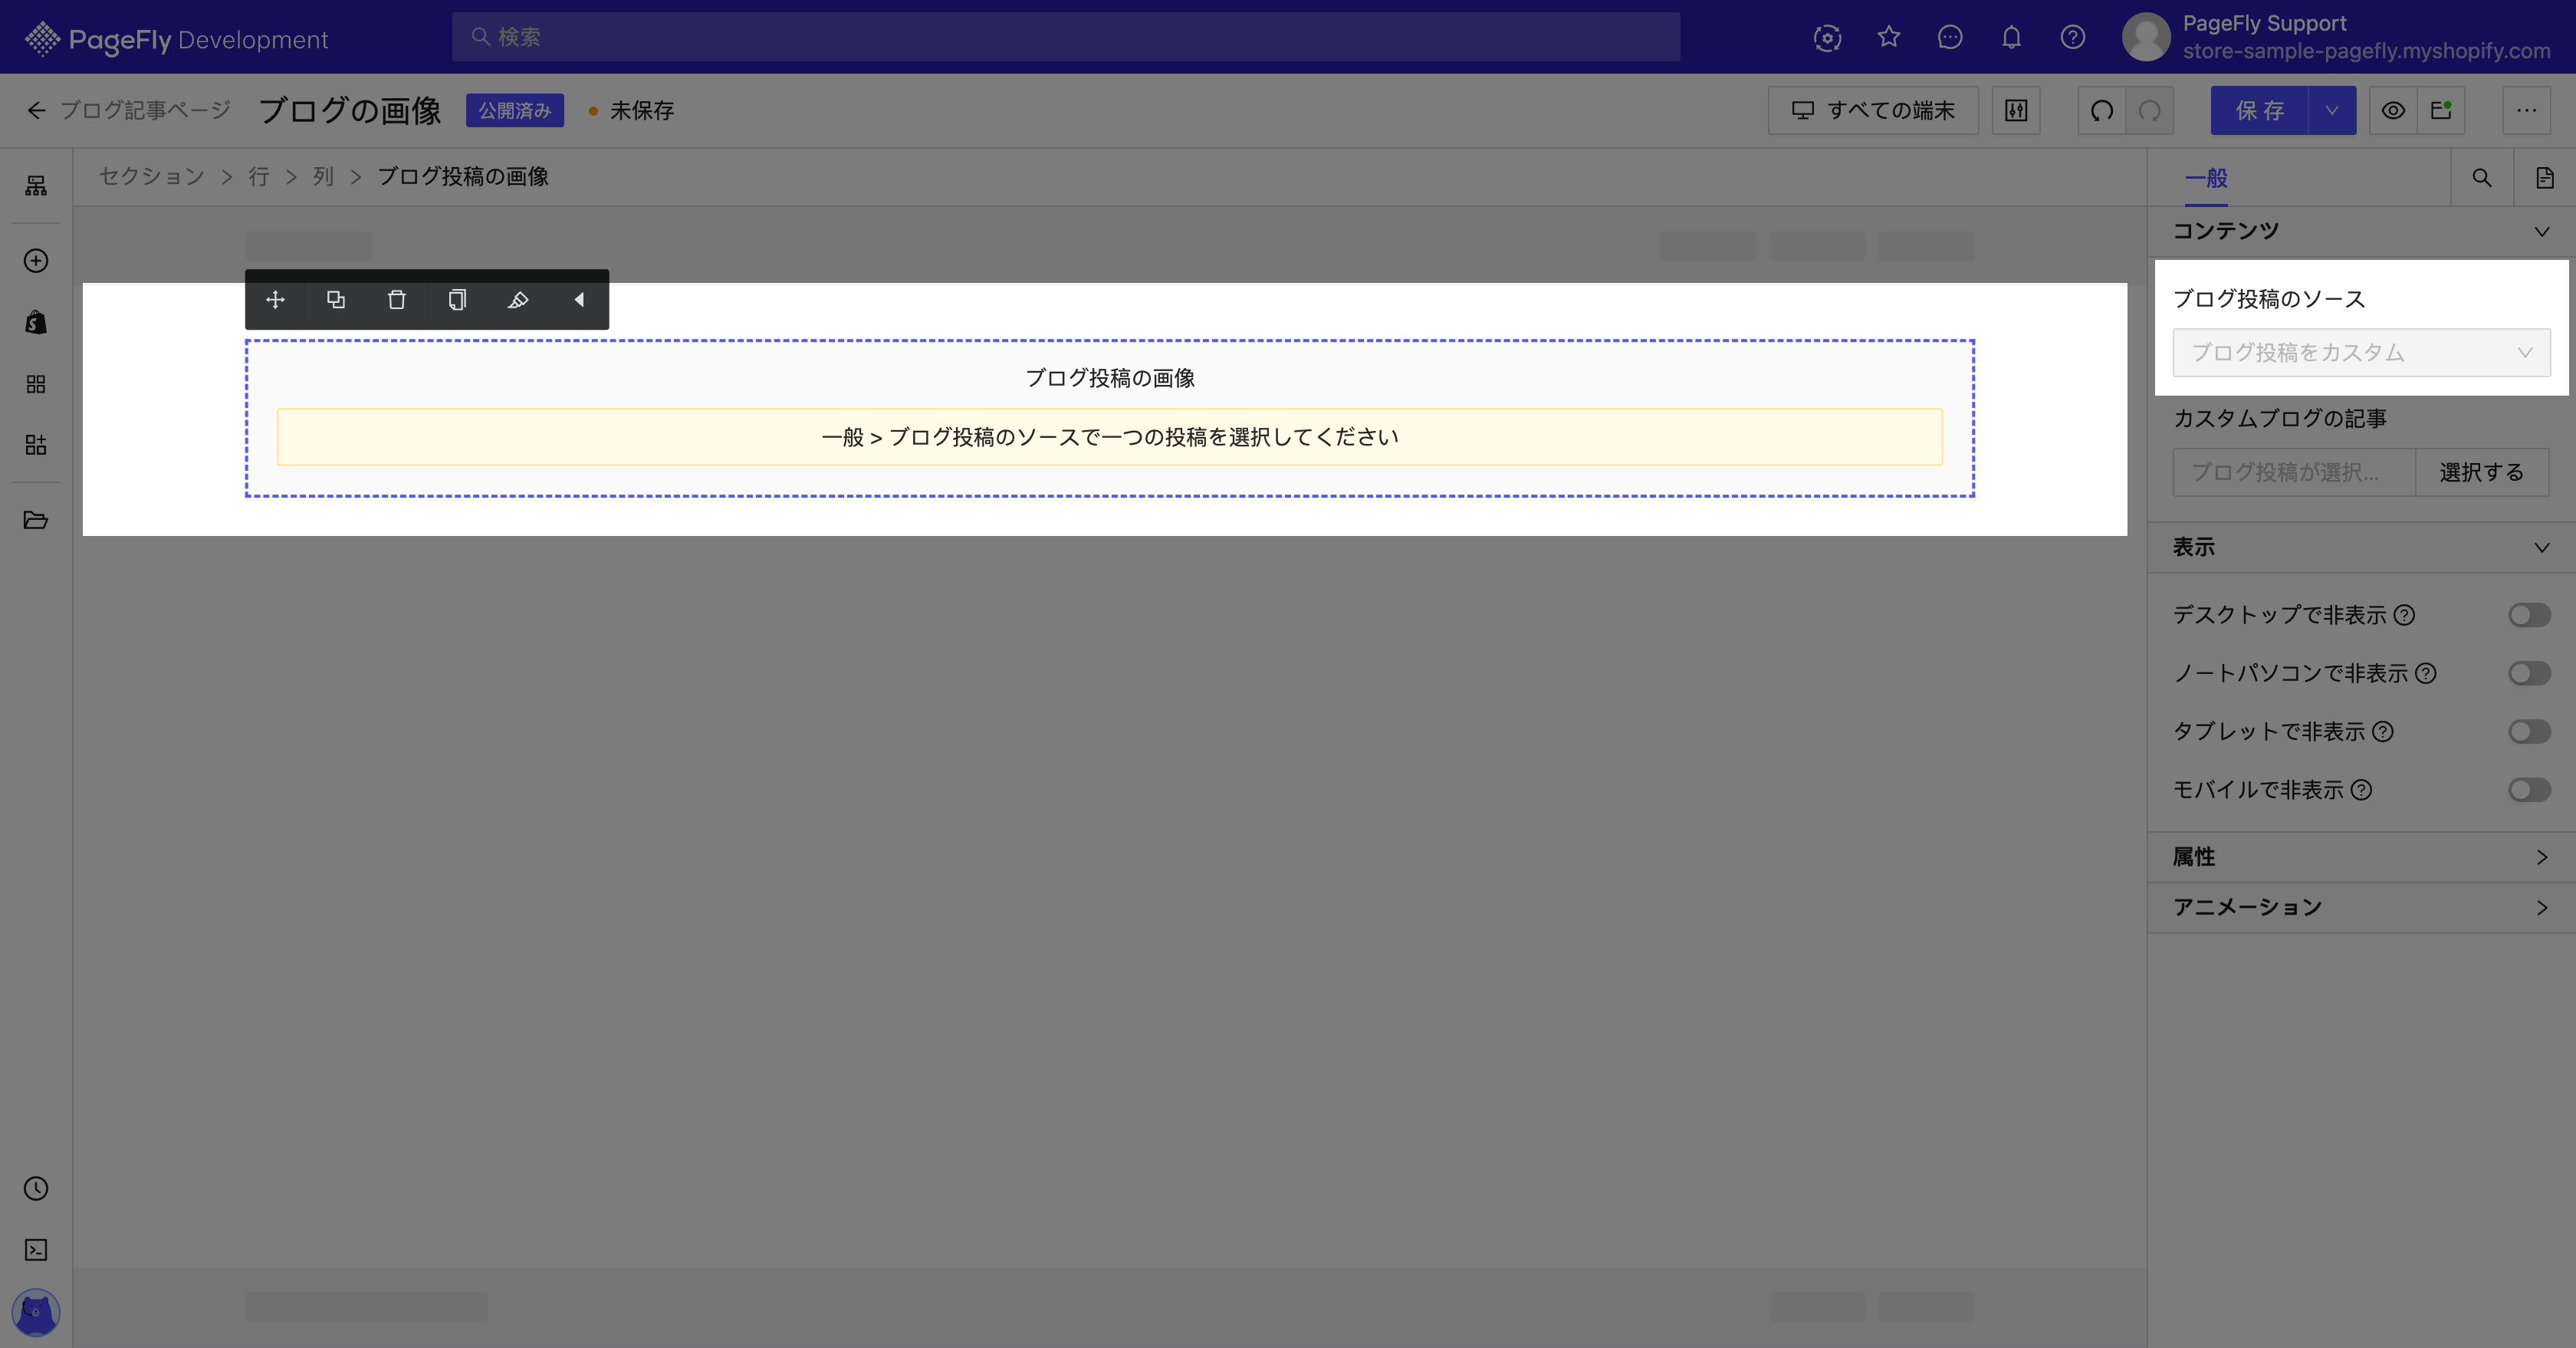The image size is (2576, 1348).
Task: Click タブレットで非表示 help question mark
Action: point(2383,732)
